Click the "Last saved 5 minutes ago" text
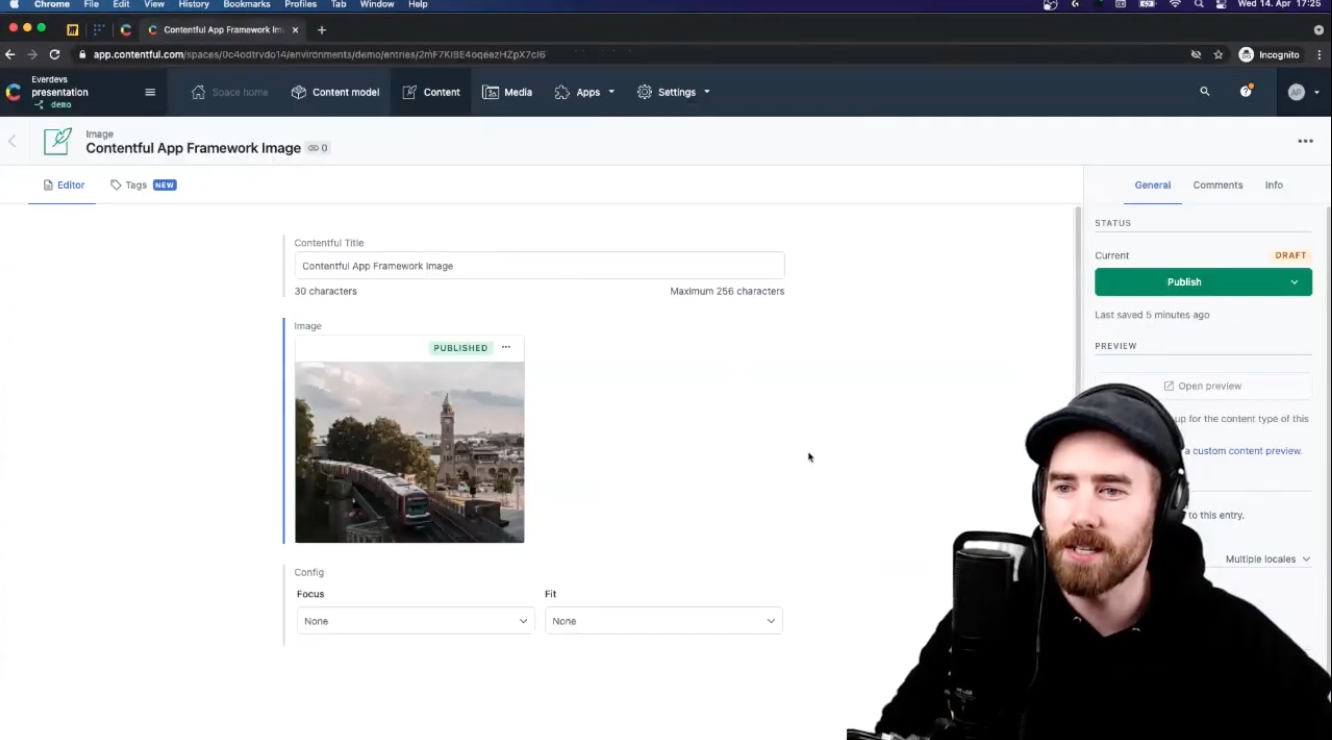 pos(1152,315)
